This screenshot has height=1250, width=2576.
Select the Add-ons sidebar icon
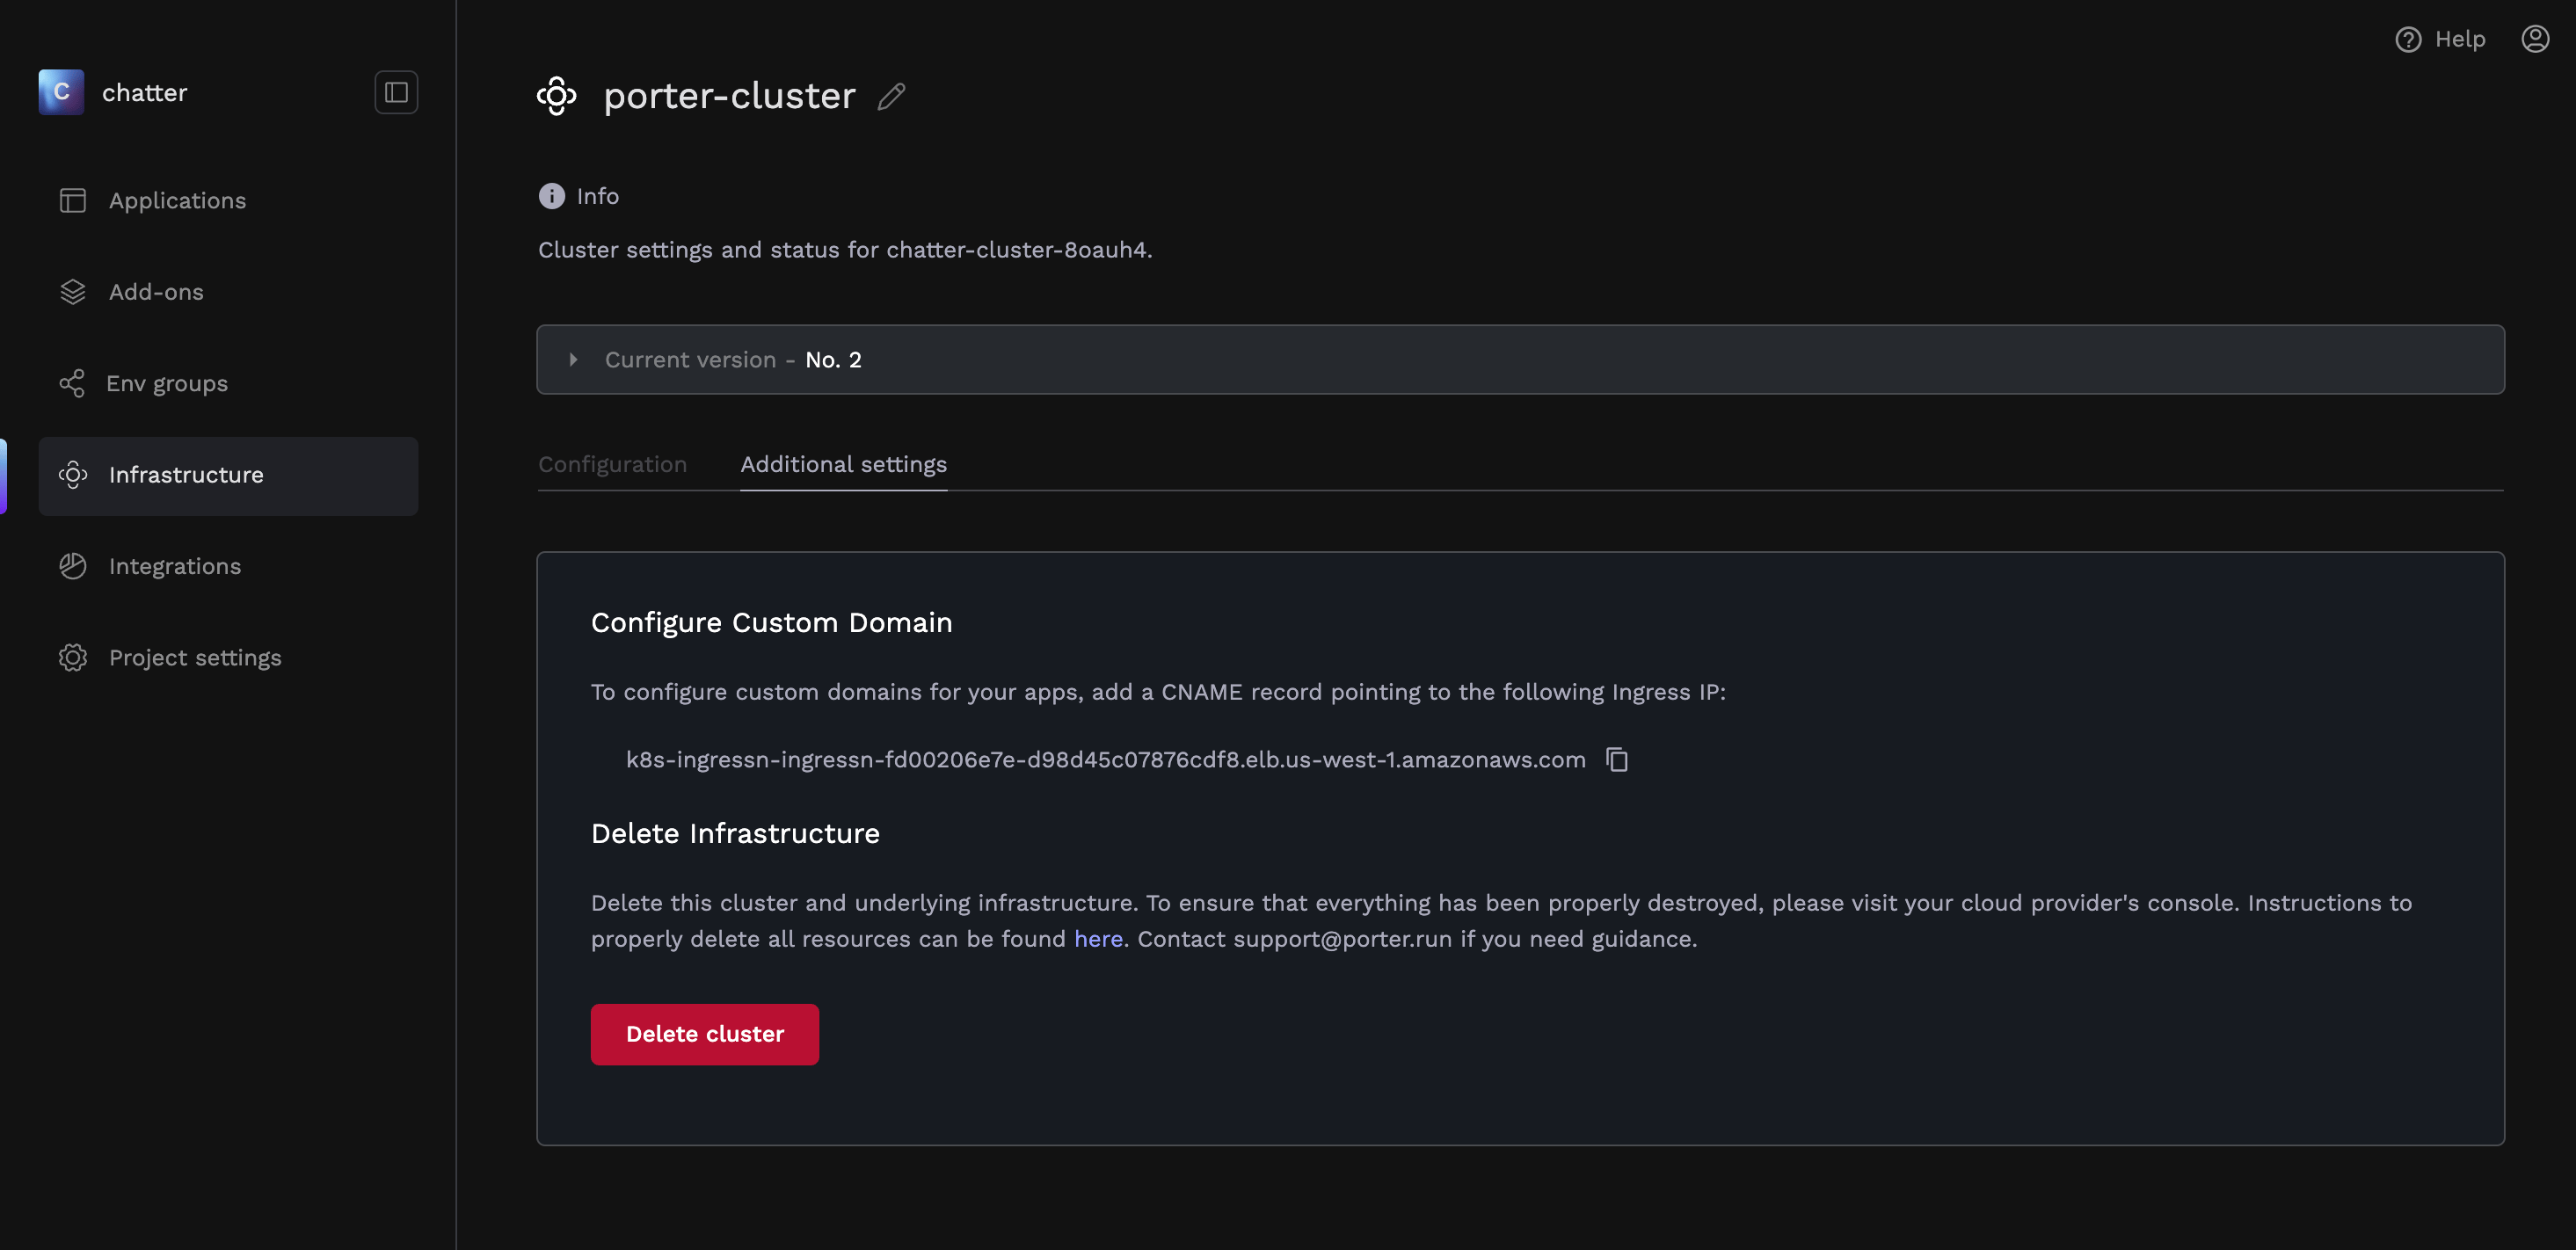(x=72, y=291)
